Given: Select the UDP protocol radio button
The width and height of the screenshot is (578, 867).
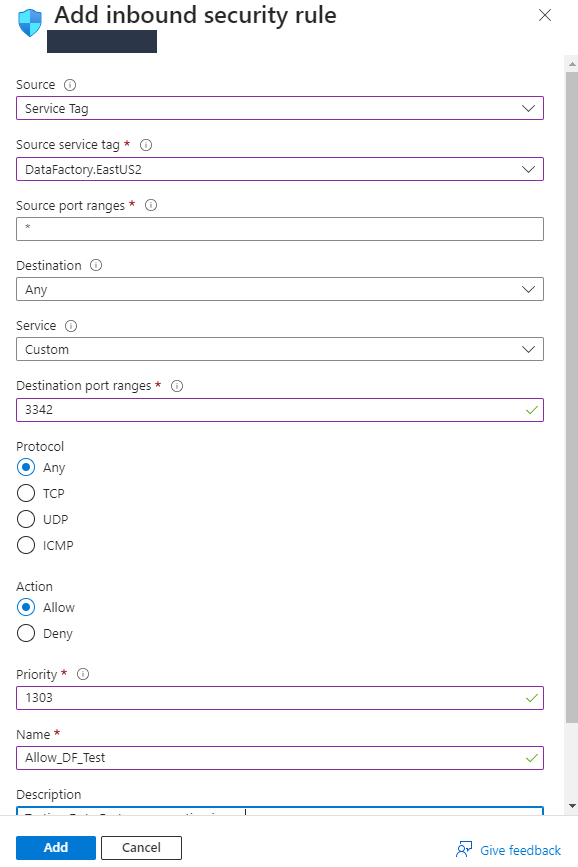Looking at the screenshot, I should (x=26, y=519).
